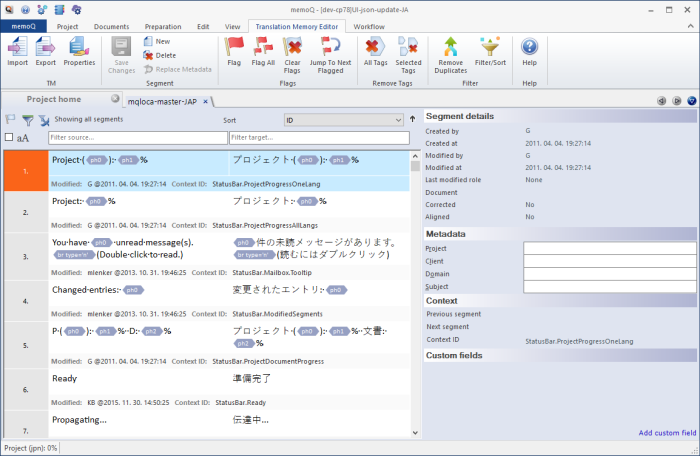Screen dimensions: 700x456
Task: Click 'StatusBar.Mailbox.Tooltip' context ID
Action: pyautogui.click(x=272, y=272)
